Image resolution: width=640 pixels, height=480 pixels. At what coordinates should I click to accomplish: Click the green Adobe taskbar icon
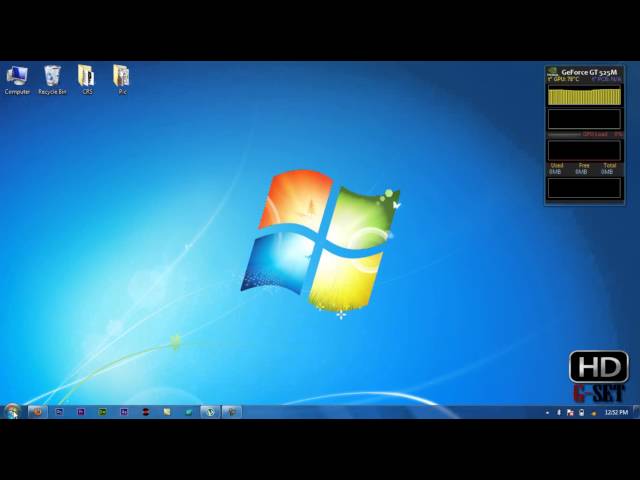[102, 412]
